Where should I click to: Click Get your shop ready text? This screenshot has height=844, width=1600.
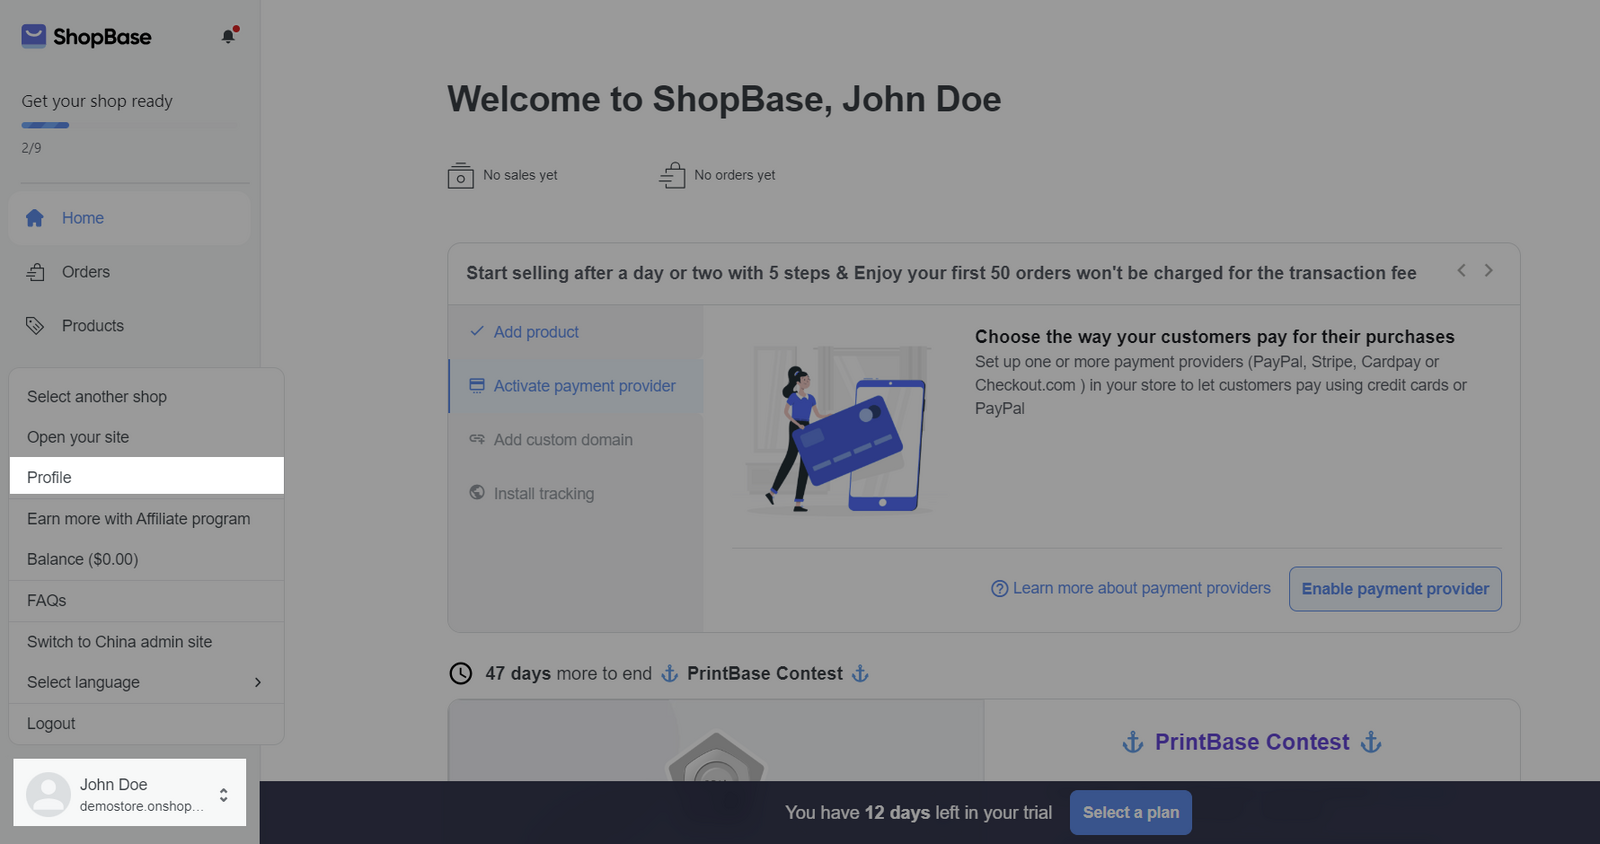coord(97,101)
